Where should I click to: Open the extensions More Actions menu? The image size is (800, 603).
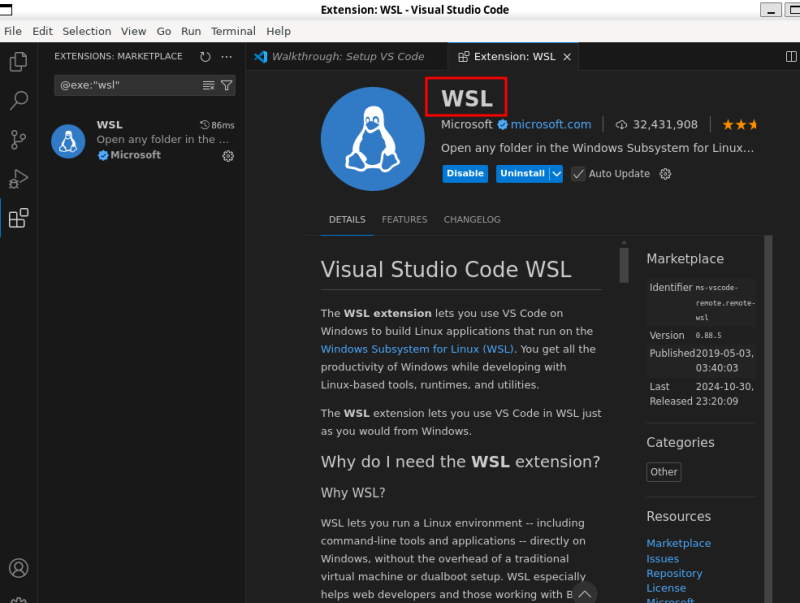click(226, 57)
